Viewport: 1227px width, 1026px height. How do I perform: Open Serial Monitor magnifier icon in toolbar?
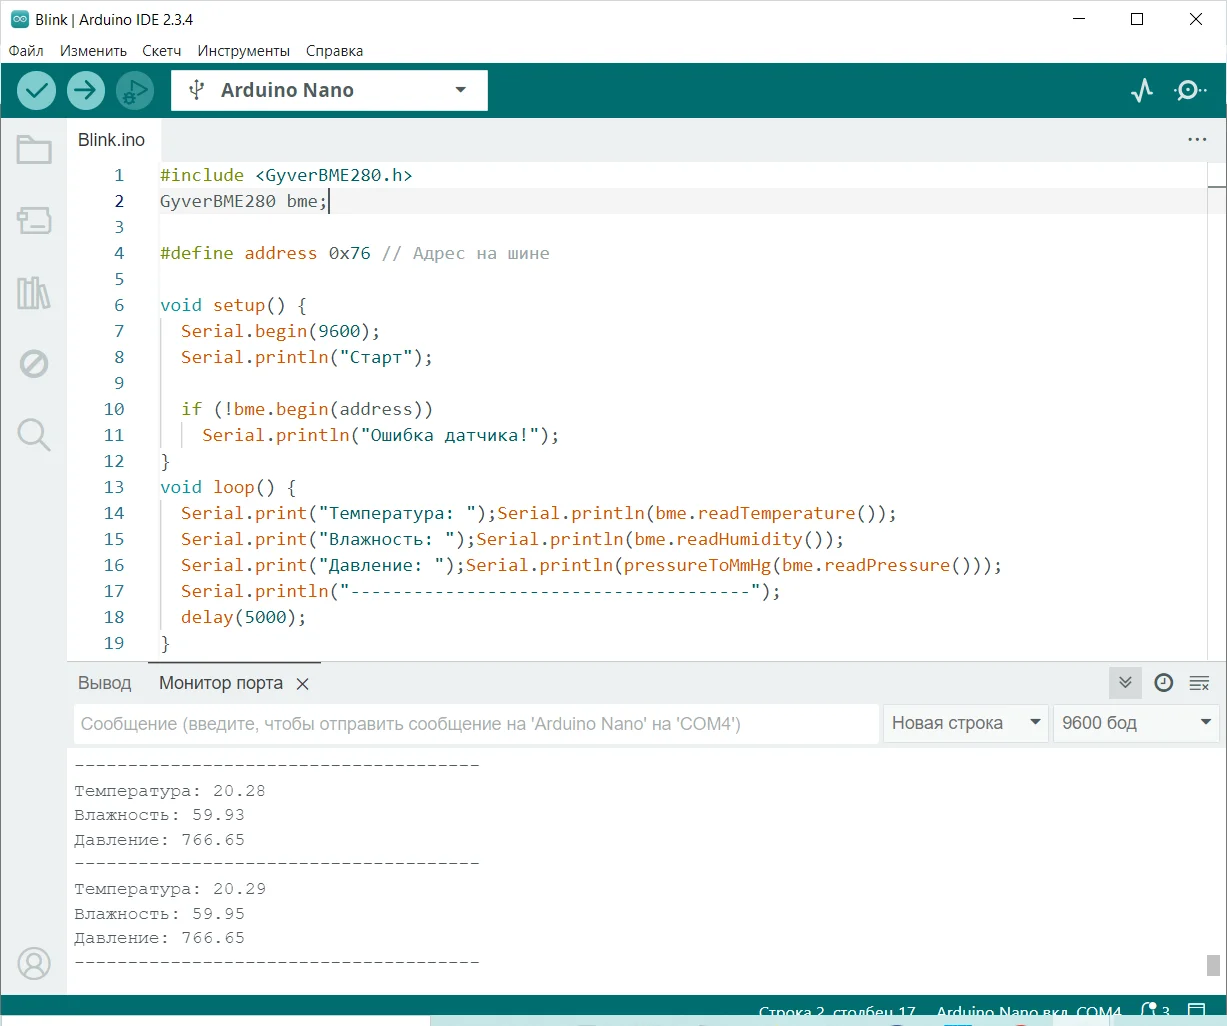coord(1189,91)
